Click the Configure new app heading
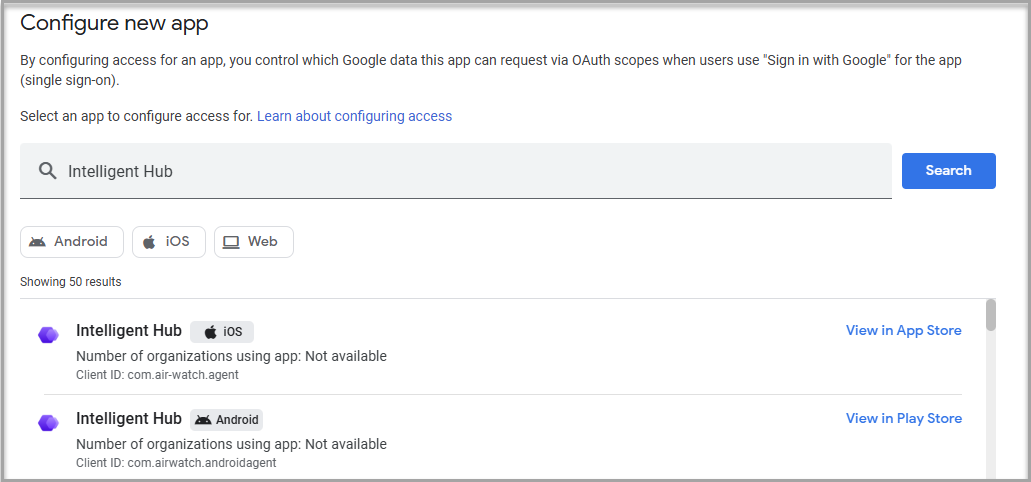Screen dimensions: 1031x482 click(x=114, y=23)
